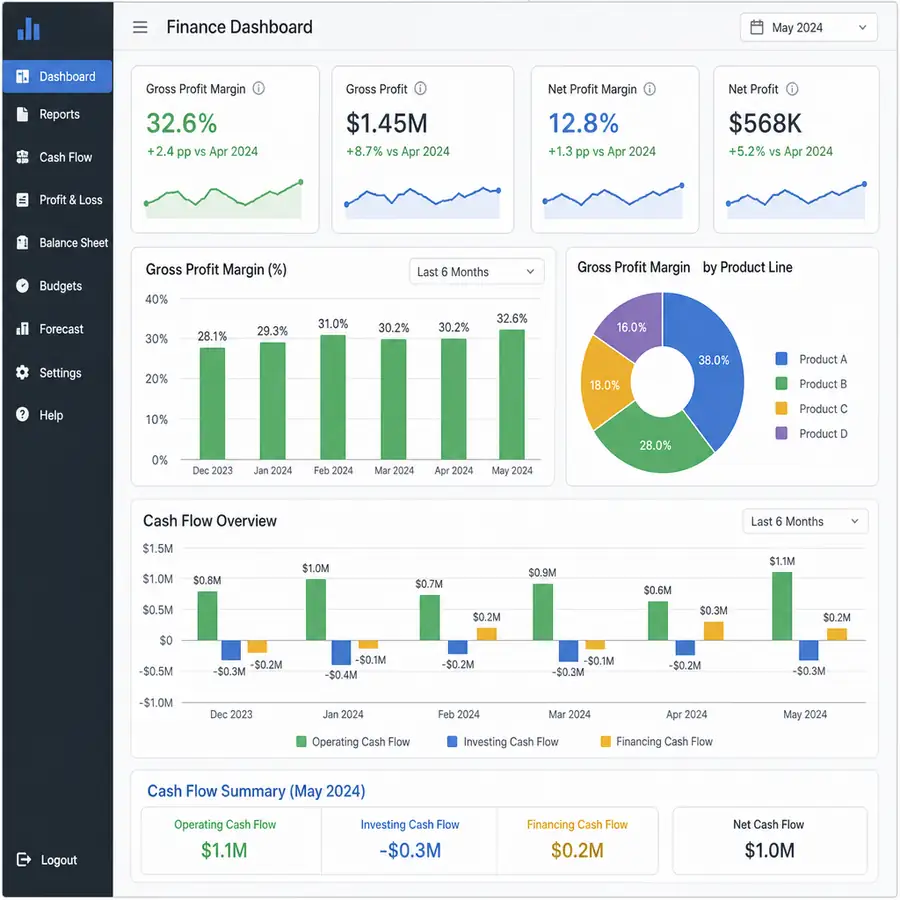The image size is (900, 900).
Task: Click the Budgets sidebar icon
Action: [22, 285]
